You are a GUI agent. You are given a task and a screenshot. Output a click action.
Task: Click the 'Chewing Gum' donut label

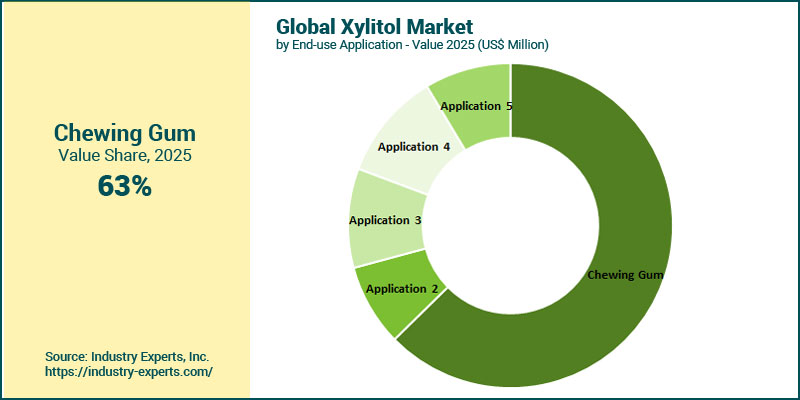tap(626, 275)
